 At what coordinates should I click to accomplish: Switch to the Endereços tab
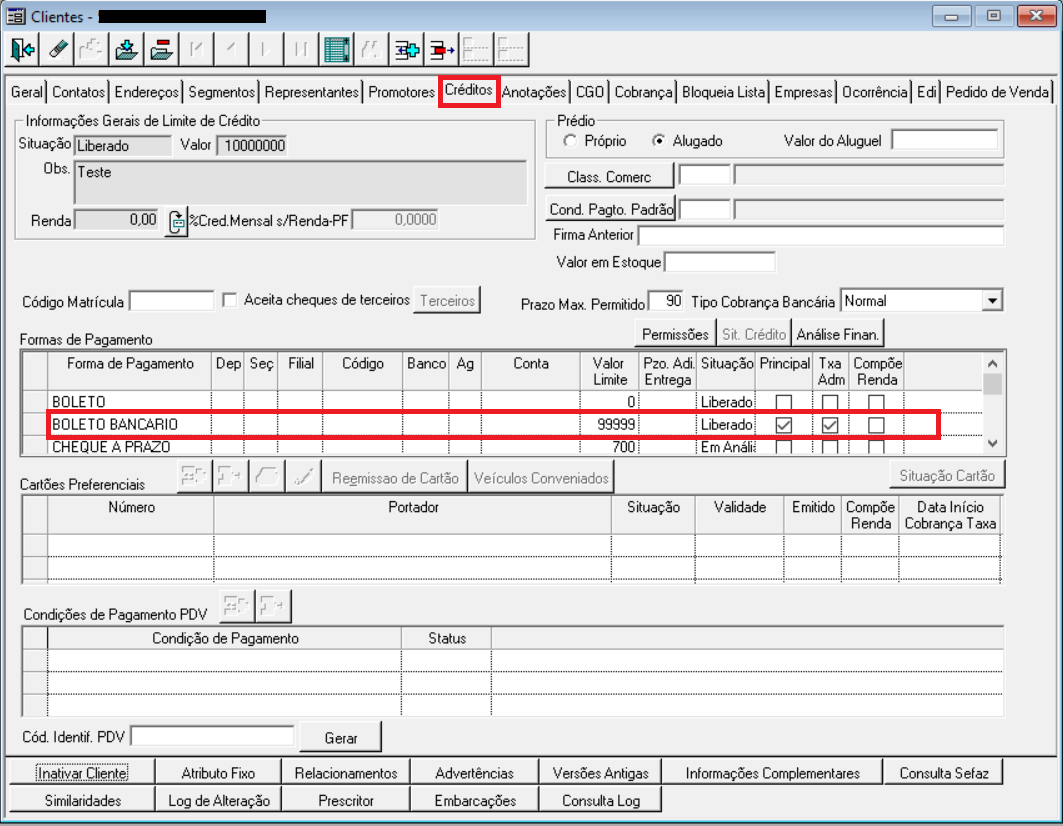click(x=146, y=92)
